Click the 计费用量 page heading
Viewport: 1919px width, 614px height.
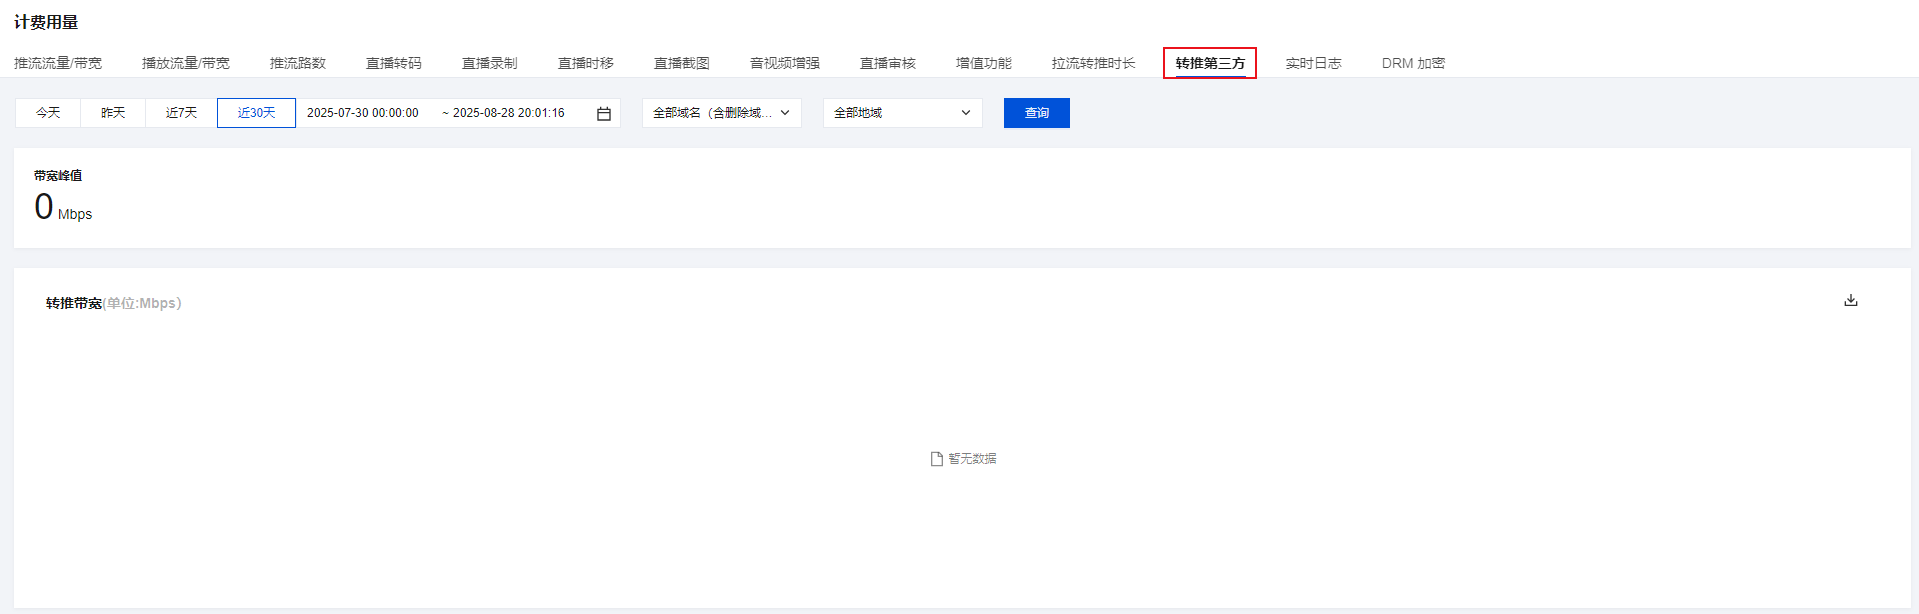point(46,22)
